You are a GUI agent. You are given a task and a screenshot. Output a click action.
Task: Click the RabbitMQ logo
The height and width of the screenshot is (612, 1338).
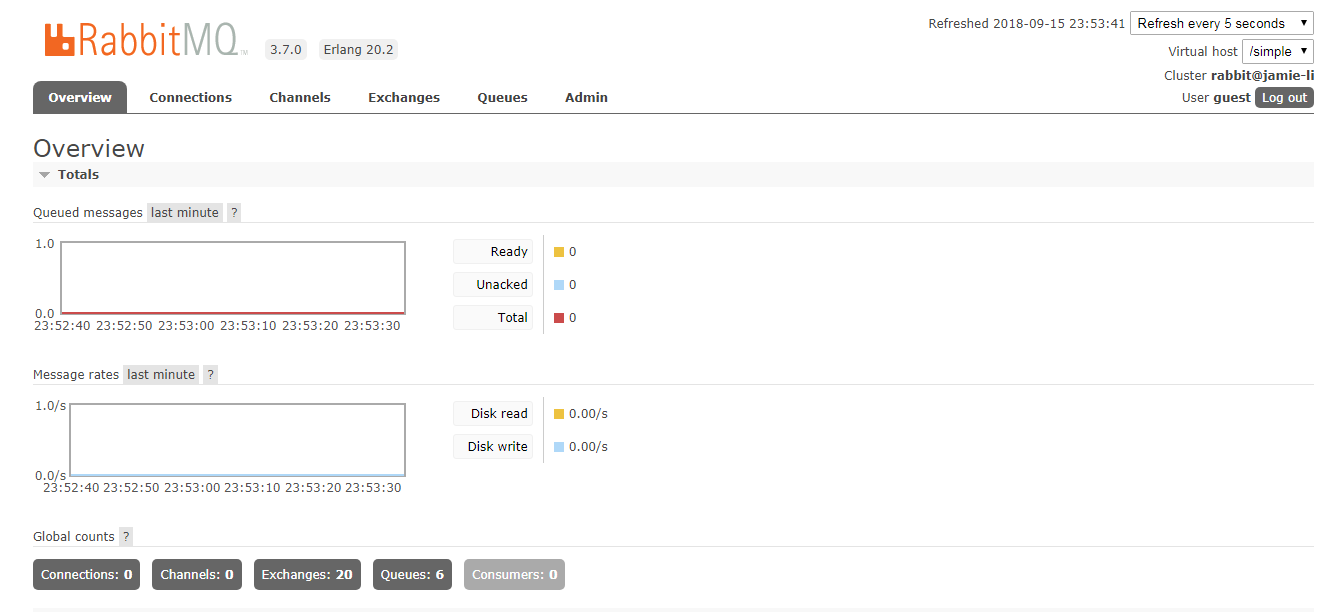point(144,39)
